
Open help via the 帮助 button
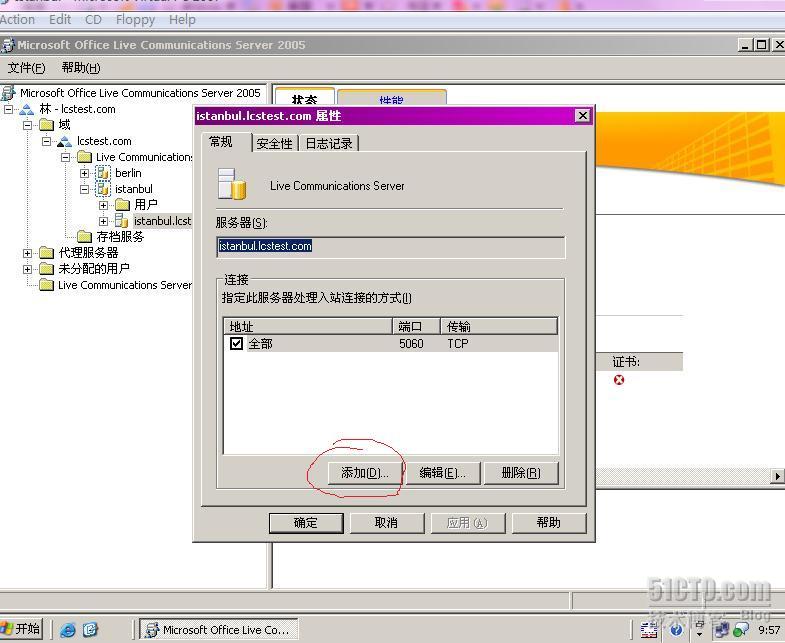[x=549, y=523]
